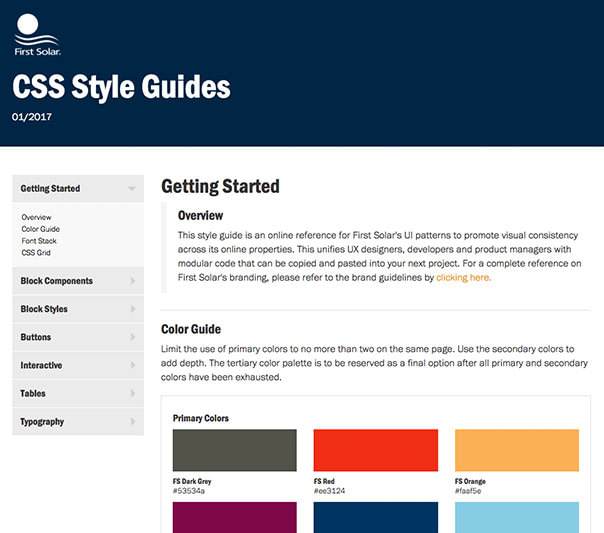This screenshot has height=533, width=604.
Task: Click the FS Red label
Action: tap(324, 481)
